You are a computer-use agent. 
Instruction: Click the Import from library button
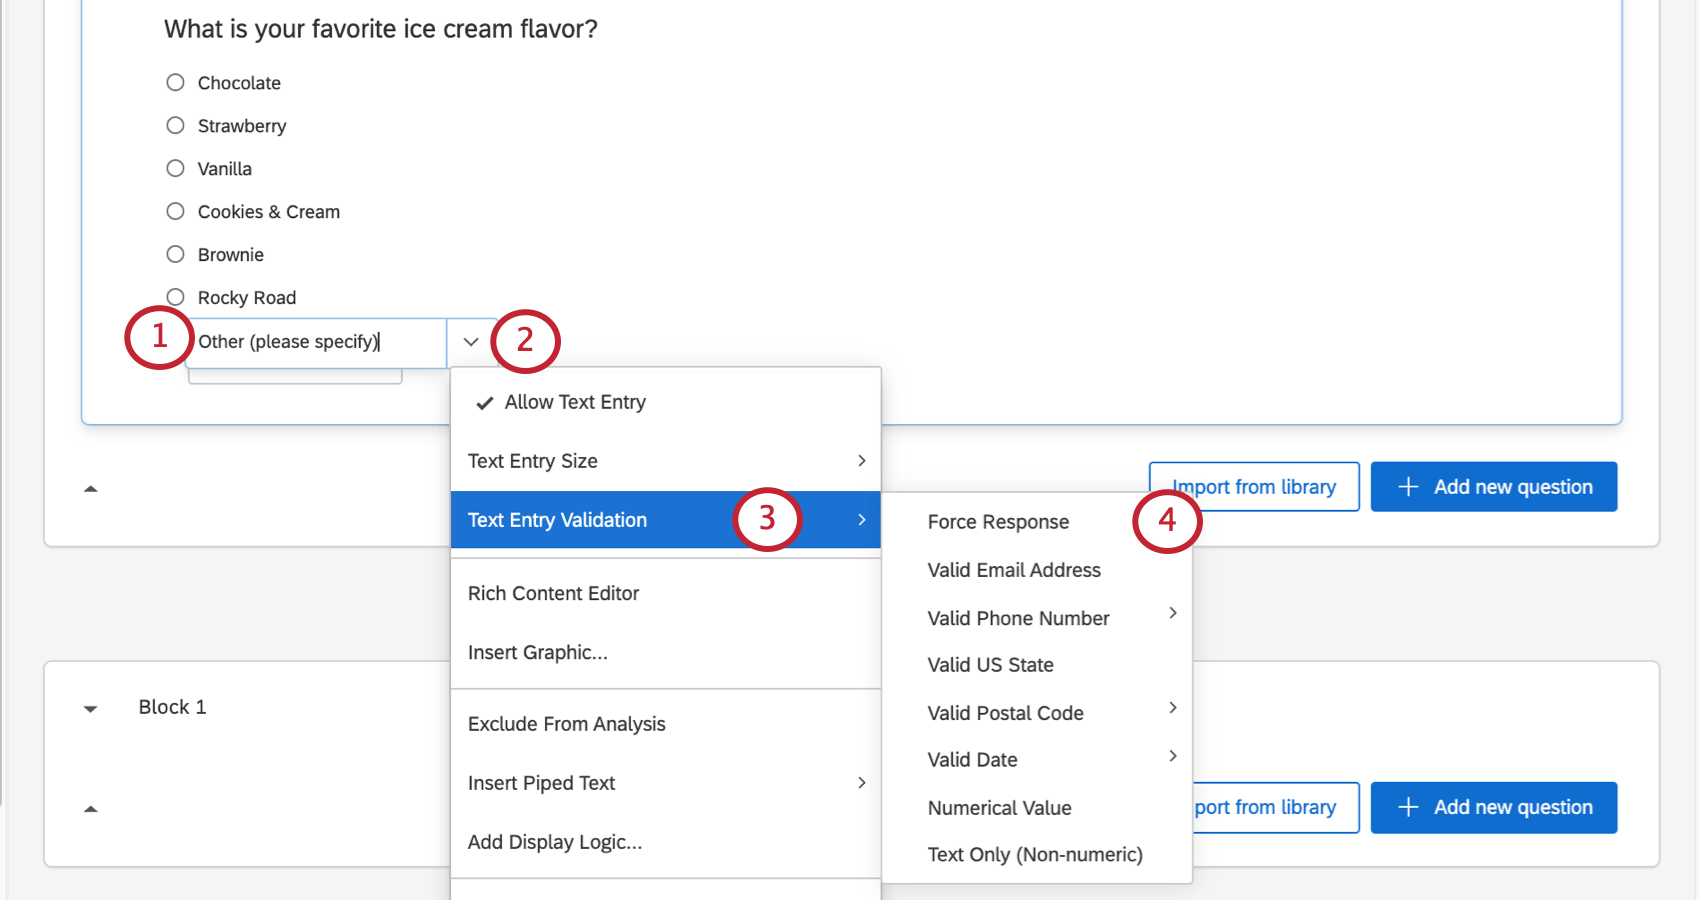(x=1253, y=486)
